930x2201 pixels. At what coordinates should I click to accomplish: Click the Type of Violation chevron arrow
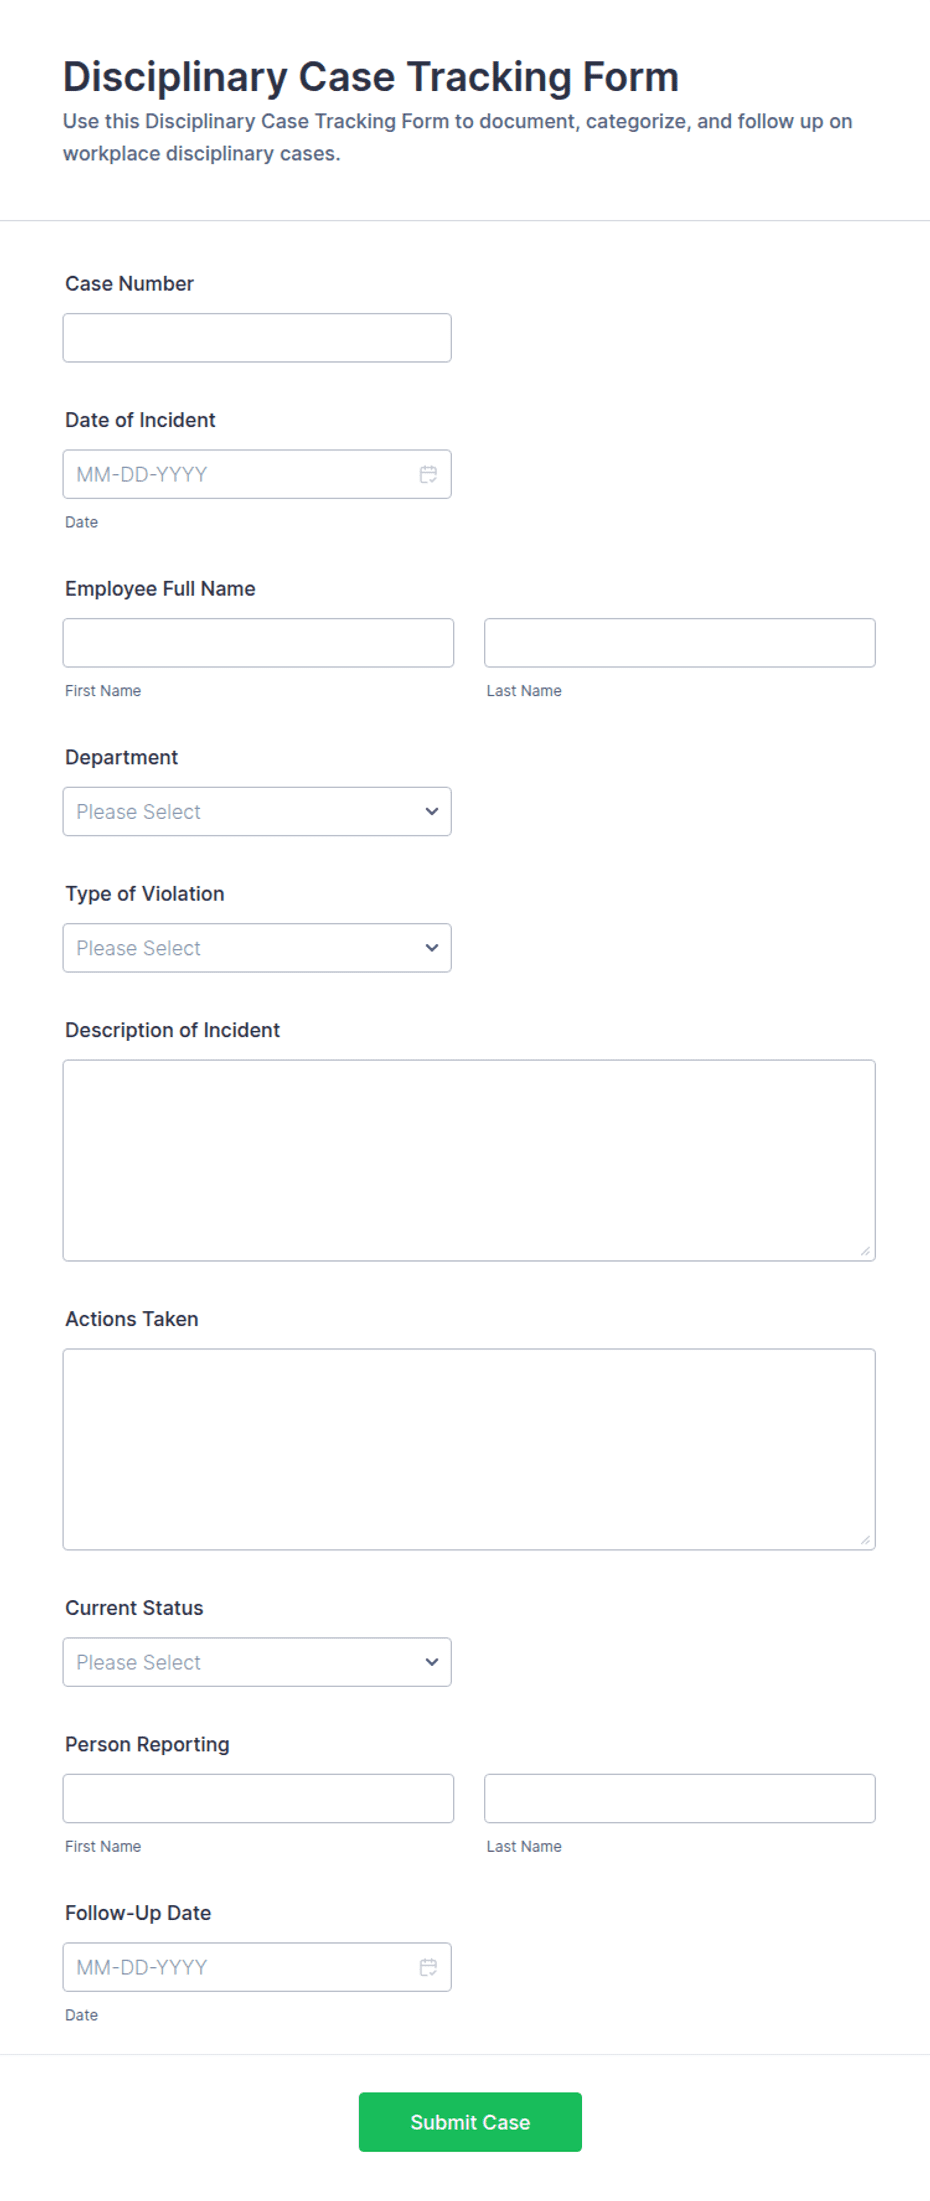tap(432, 947)
